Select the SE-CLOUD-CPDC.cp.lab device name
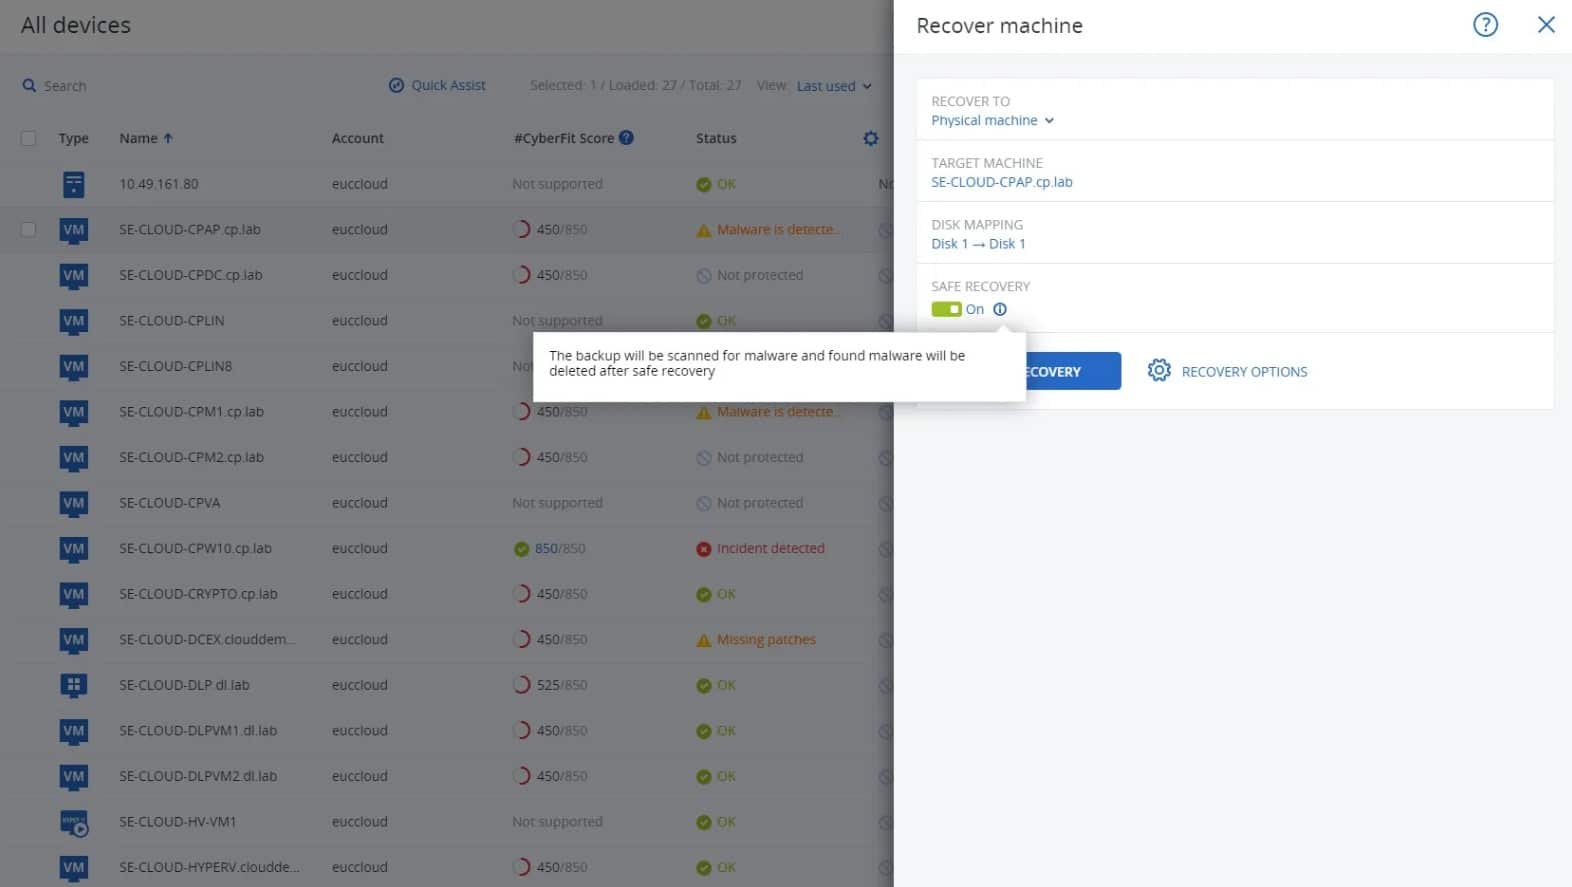 pos(191,275)
